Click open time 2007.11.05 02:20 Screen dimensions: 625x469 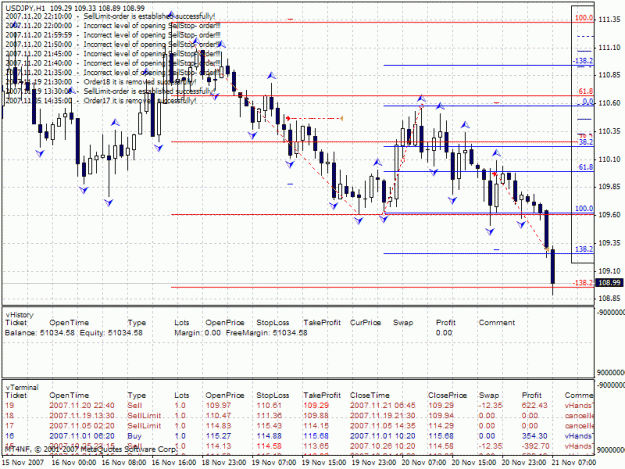[82, 426]
